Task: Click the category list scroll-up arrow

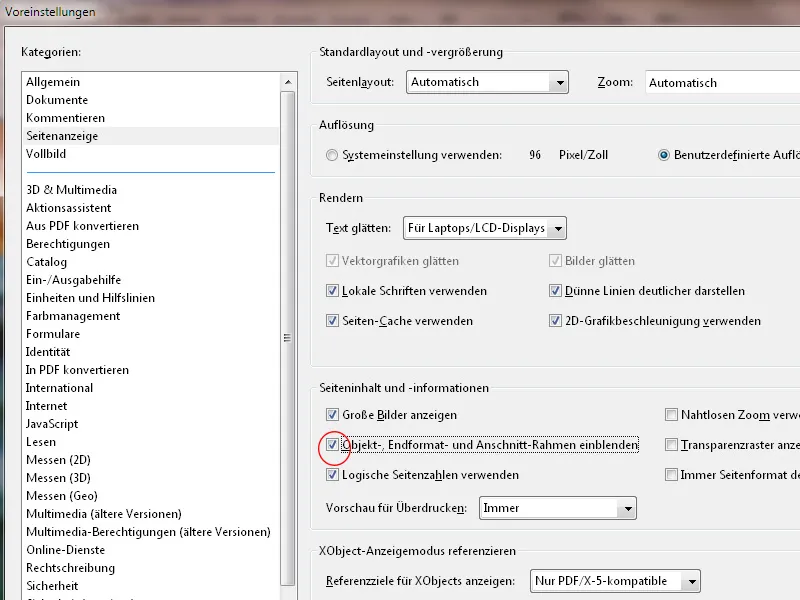Action: 288,82
